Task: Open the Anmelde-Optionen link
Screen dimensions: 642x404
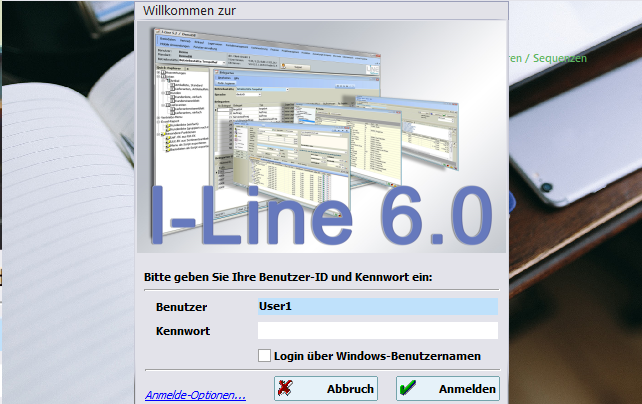Action: (x=195, y=395)
